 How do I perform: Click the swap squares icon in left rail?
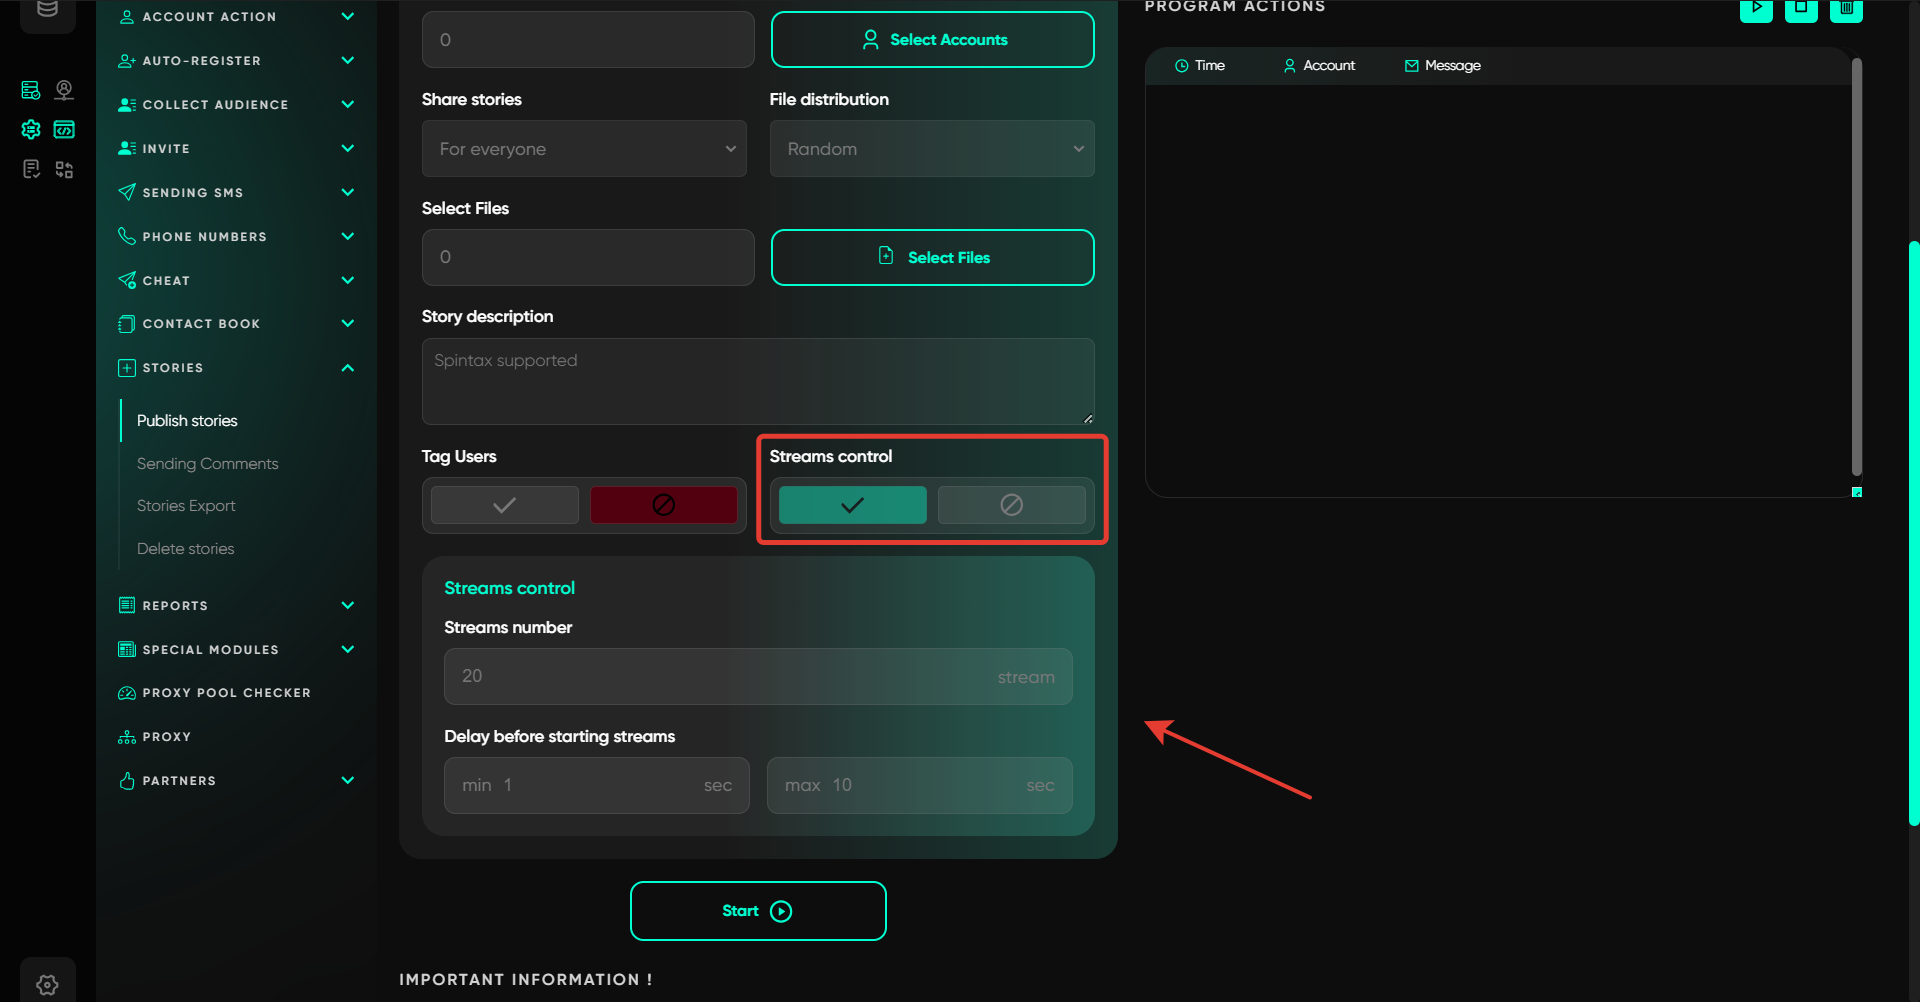64,170
